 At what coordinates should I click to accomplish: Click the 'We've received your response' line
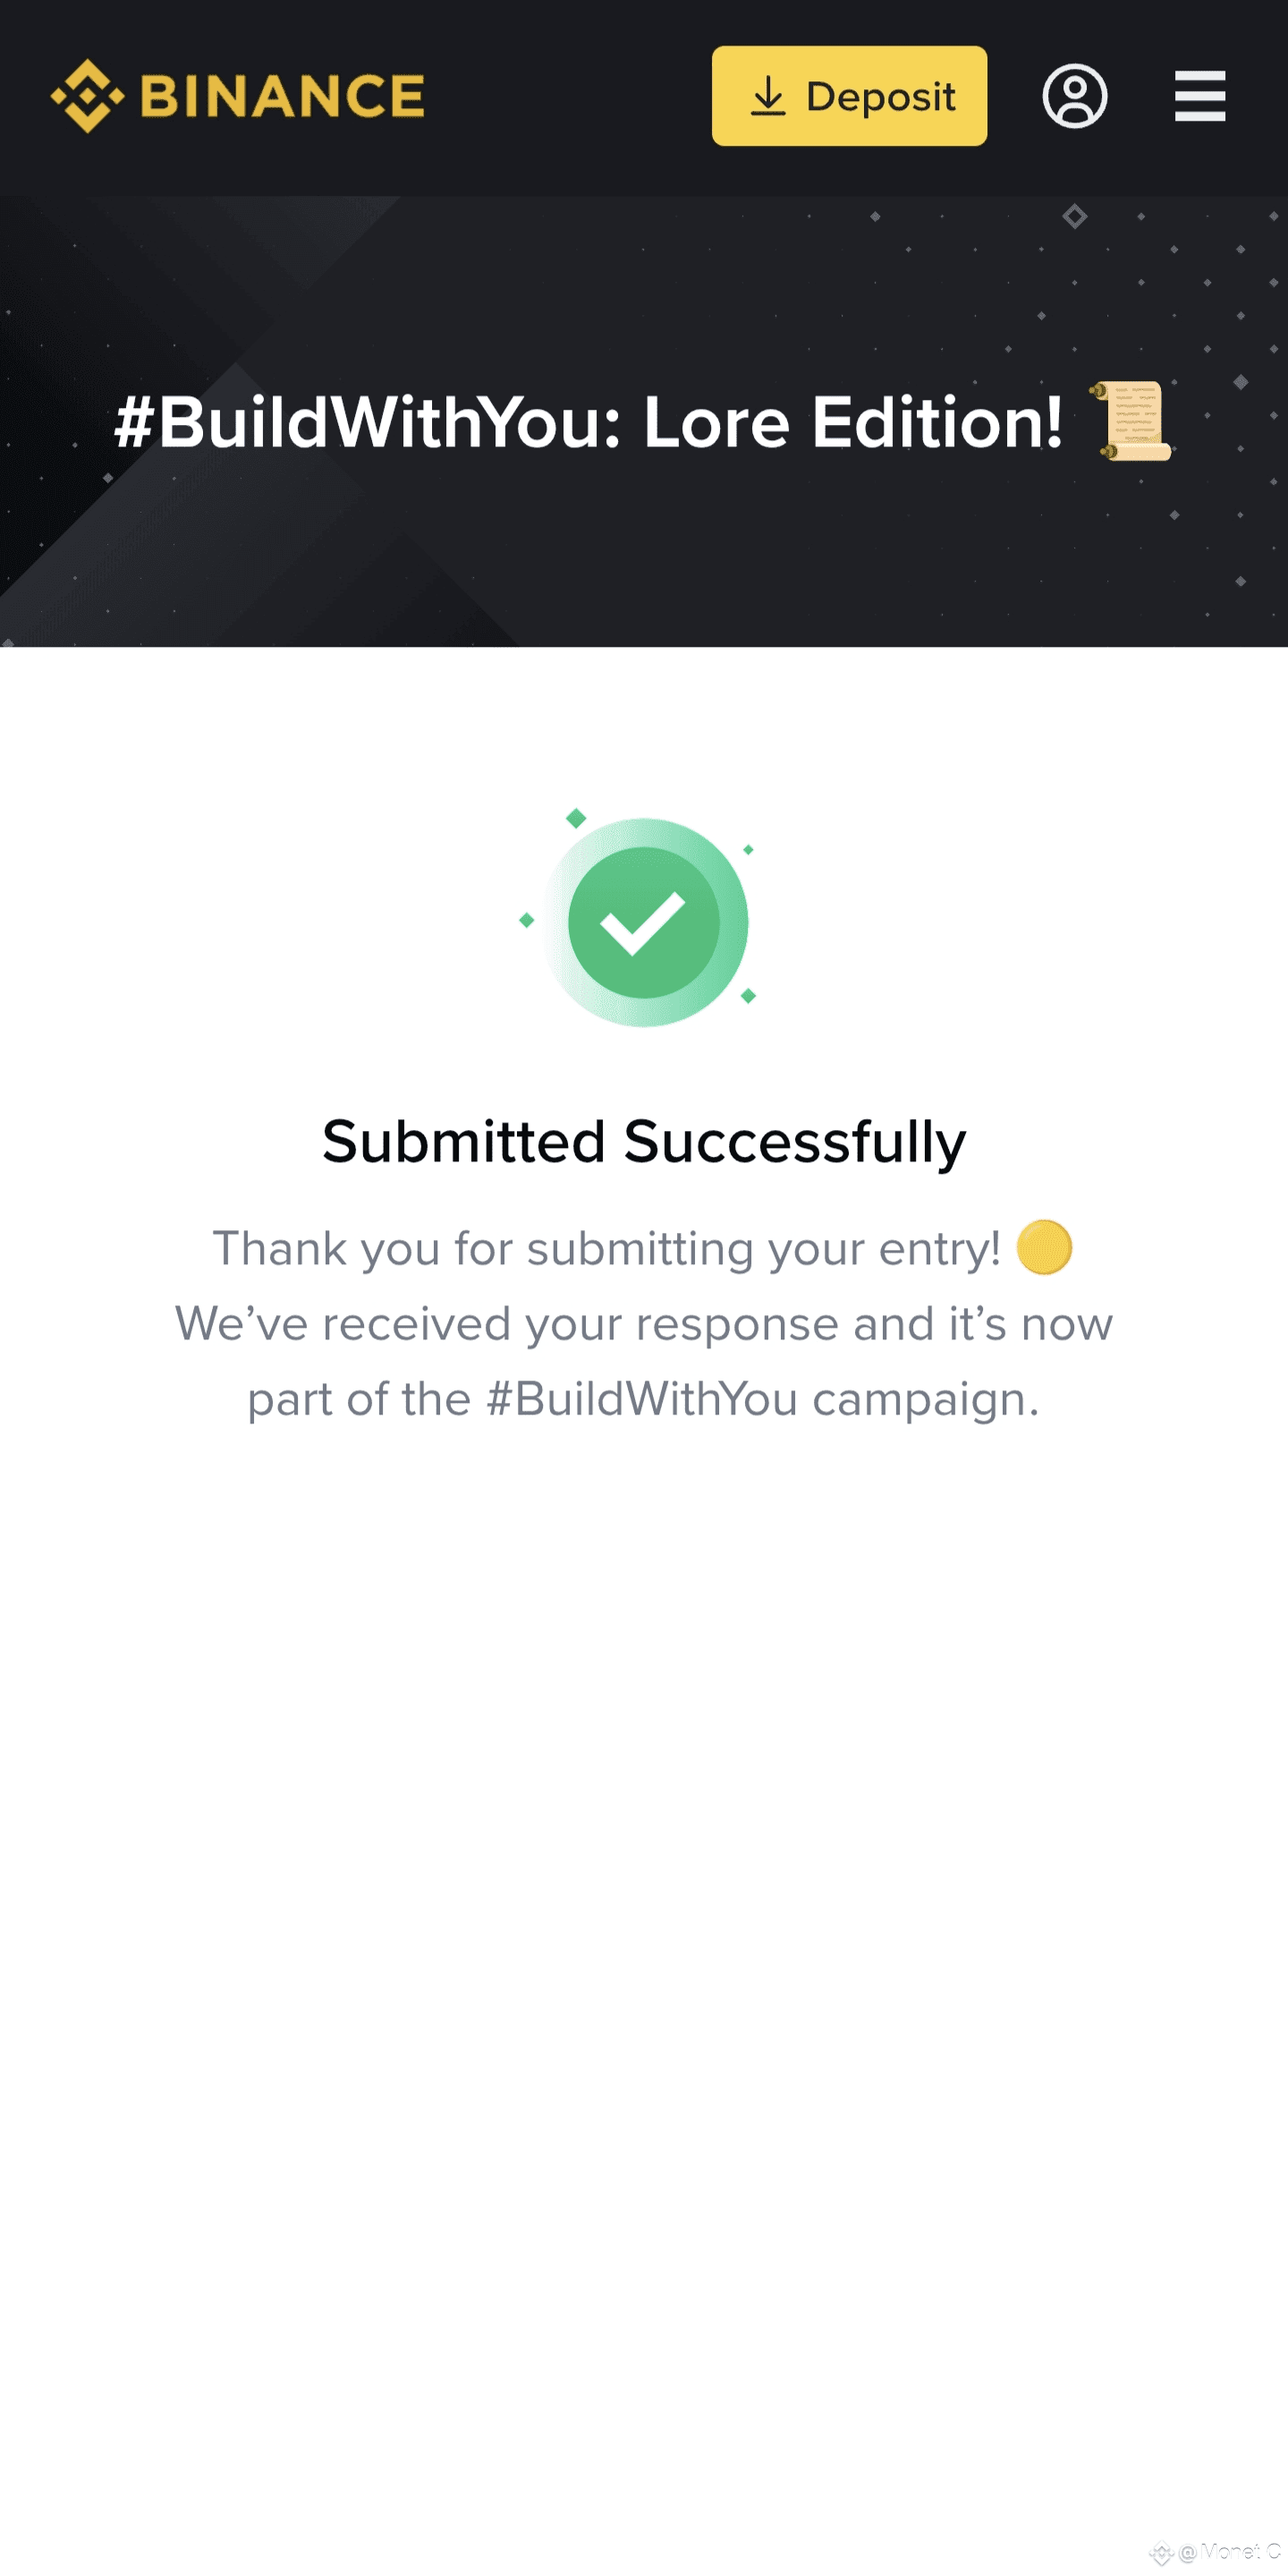pyautogui.click(x=644, y=1324)
